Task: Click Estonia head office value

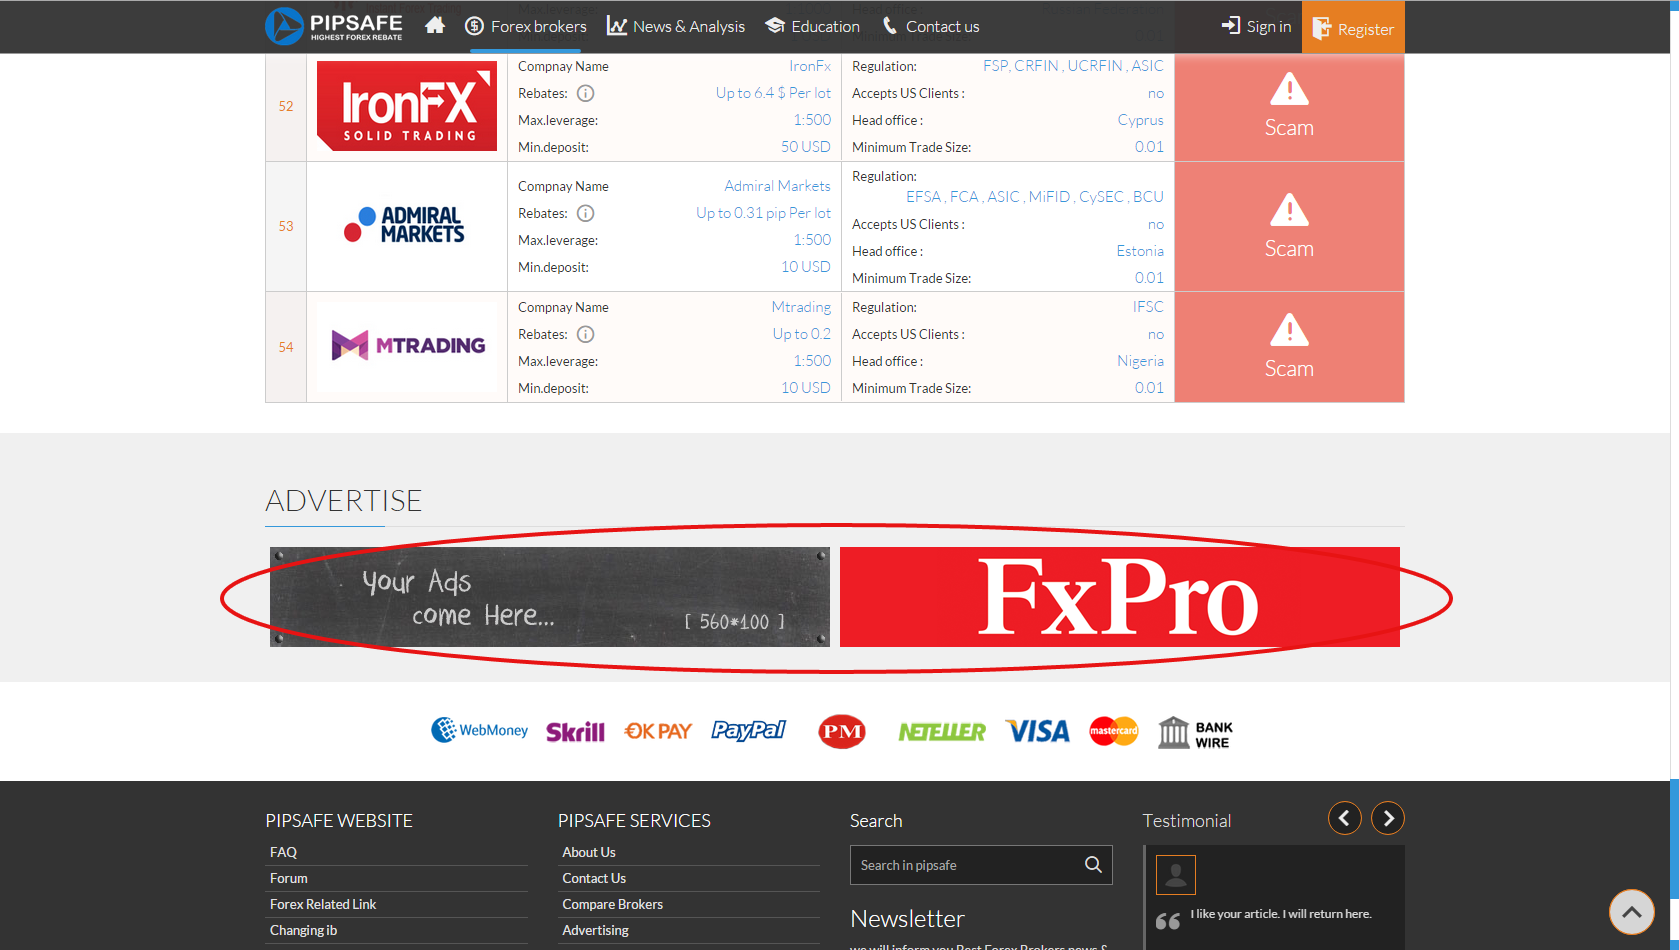Action: click(x=1140, y=251)
